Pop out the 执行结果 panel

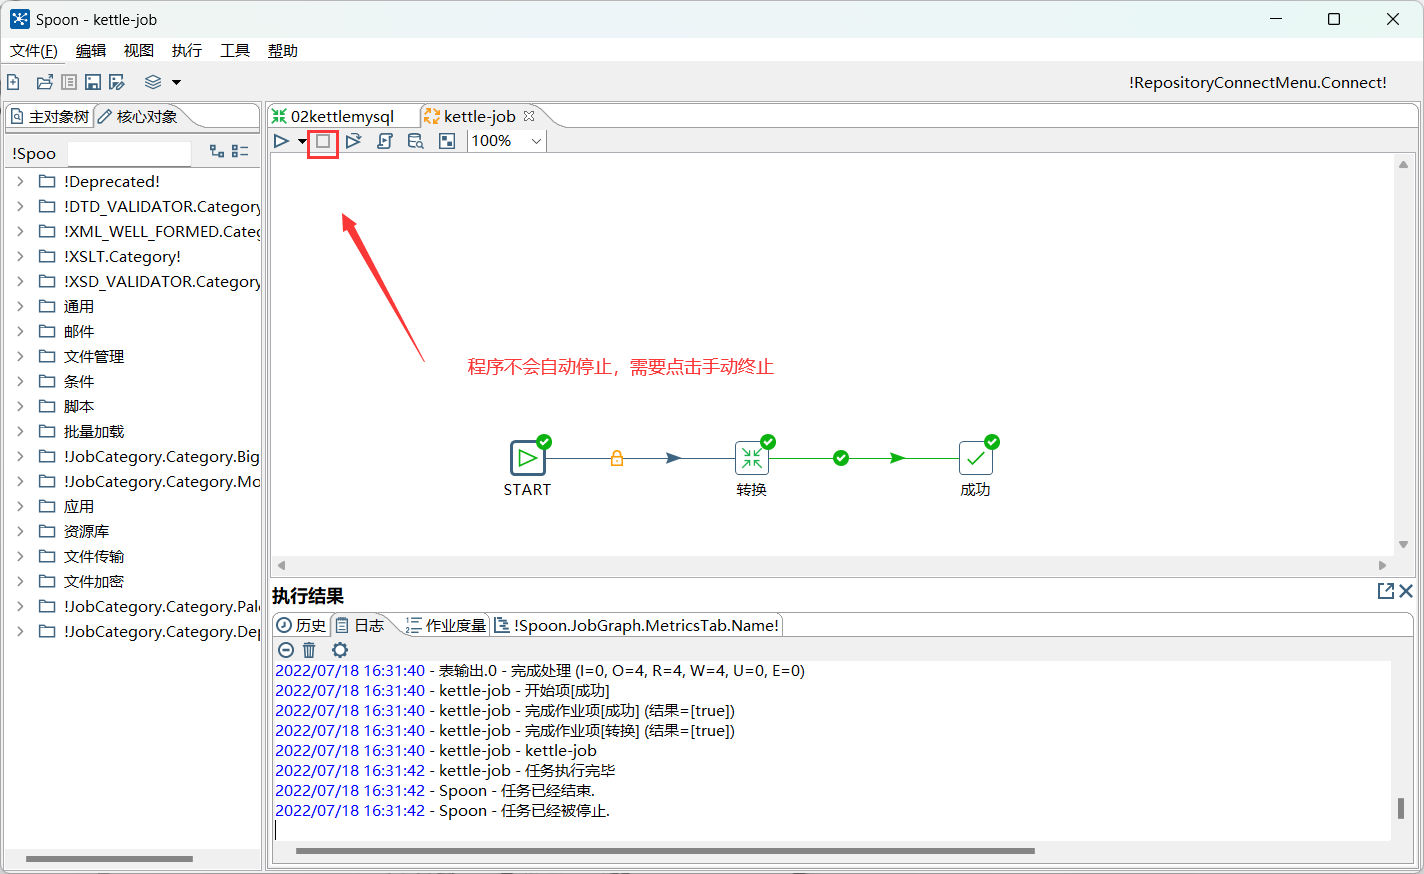coord(1384,590)
